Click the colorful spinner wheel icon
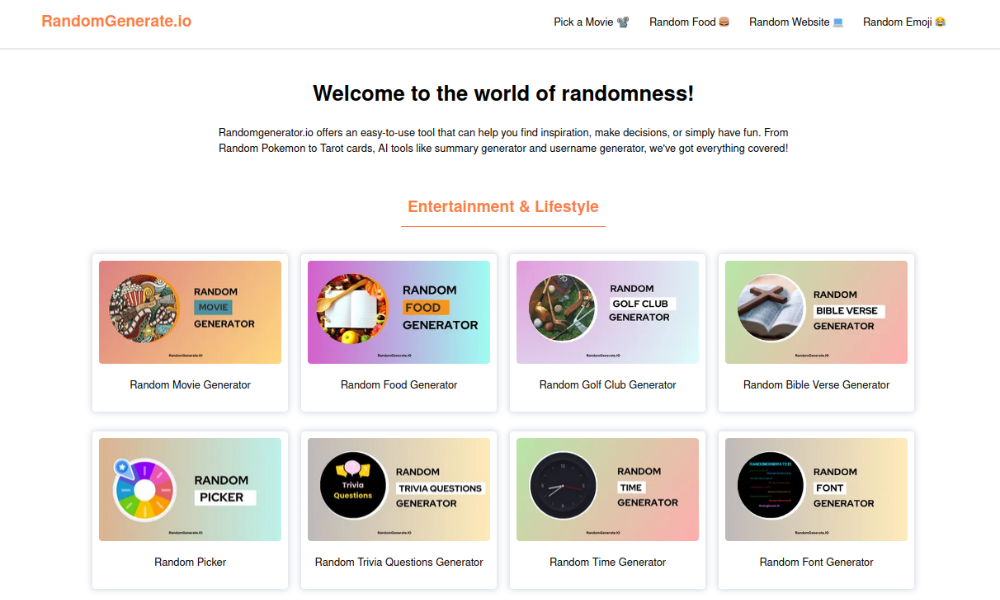1000x600 pixels. 144,489
